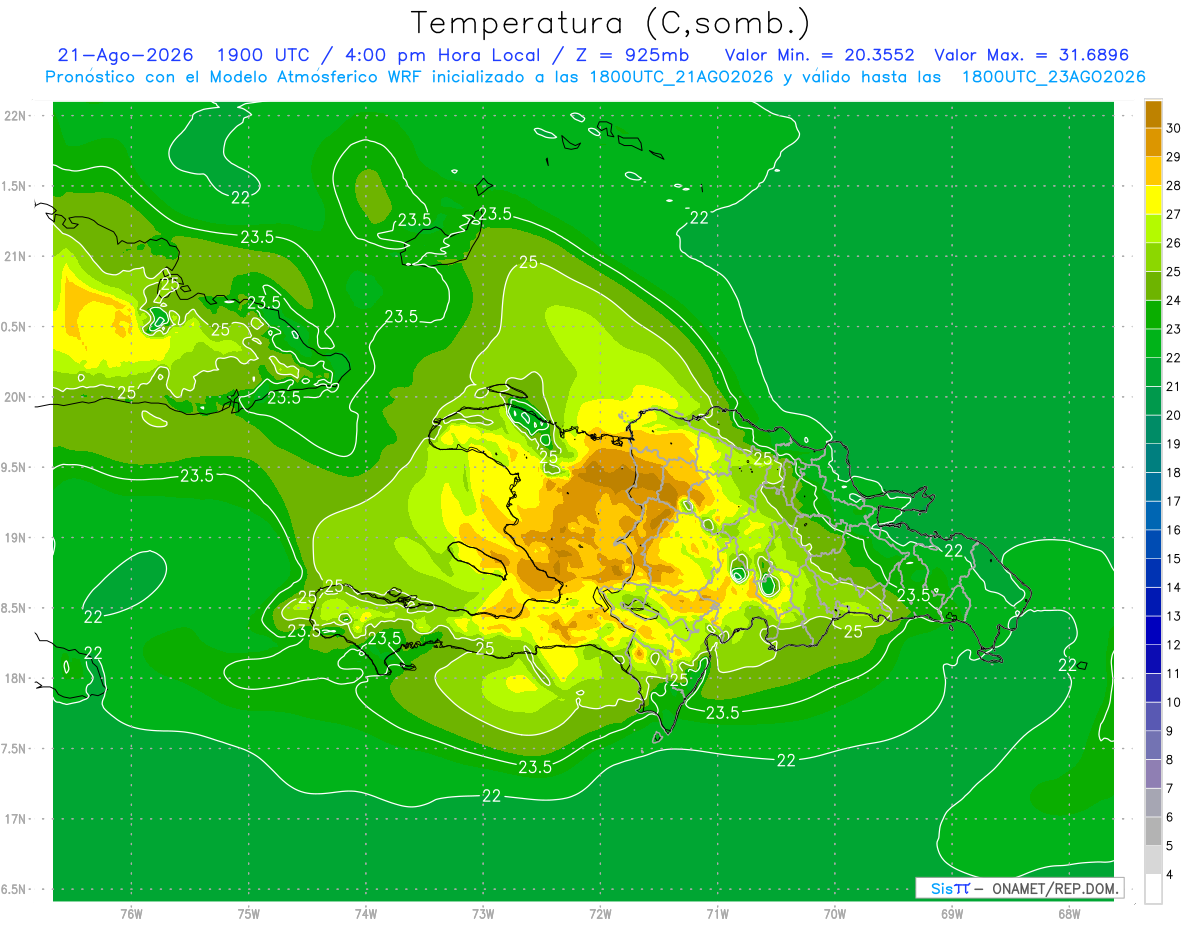This screenshot has height=927, width=1200.
Task: Click the latitude axis label '1.5N'
Action: click(16, 186)
